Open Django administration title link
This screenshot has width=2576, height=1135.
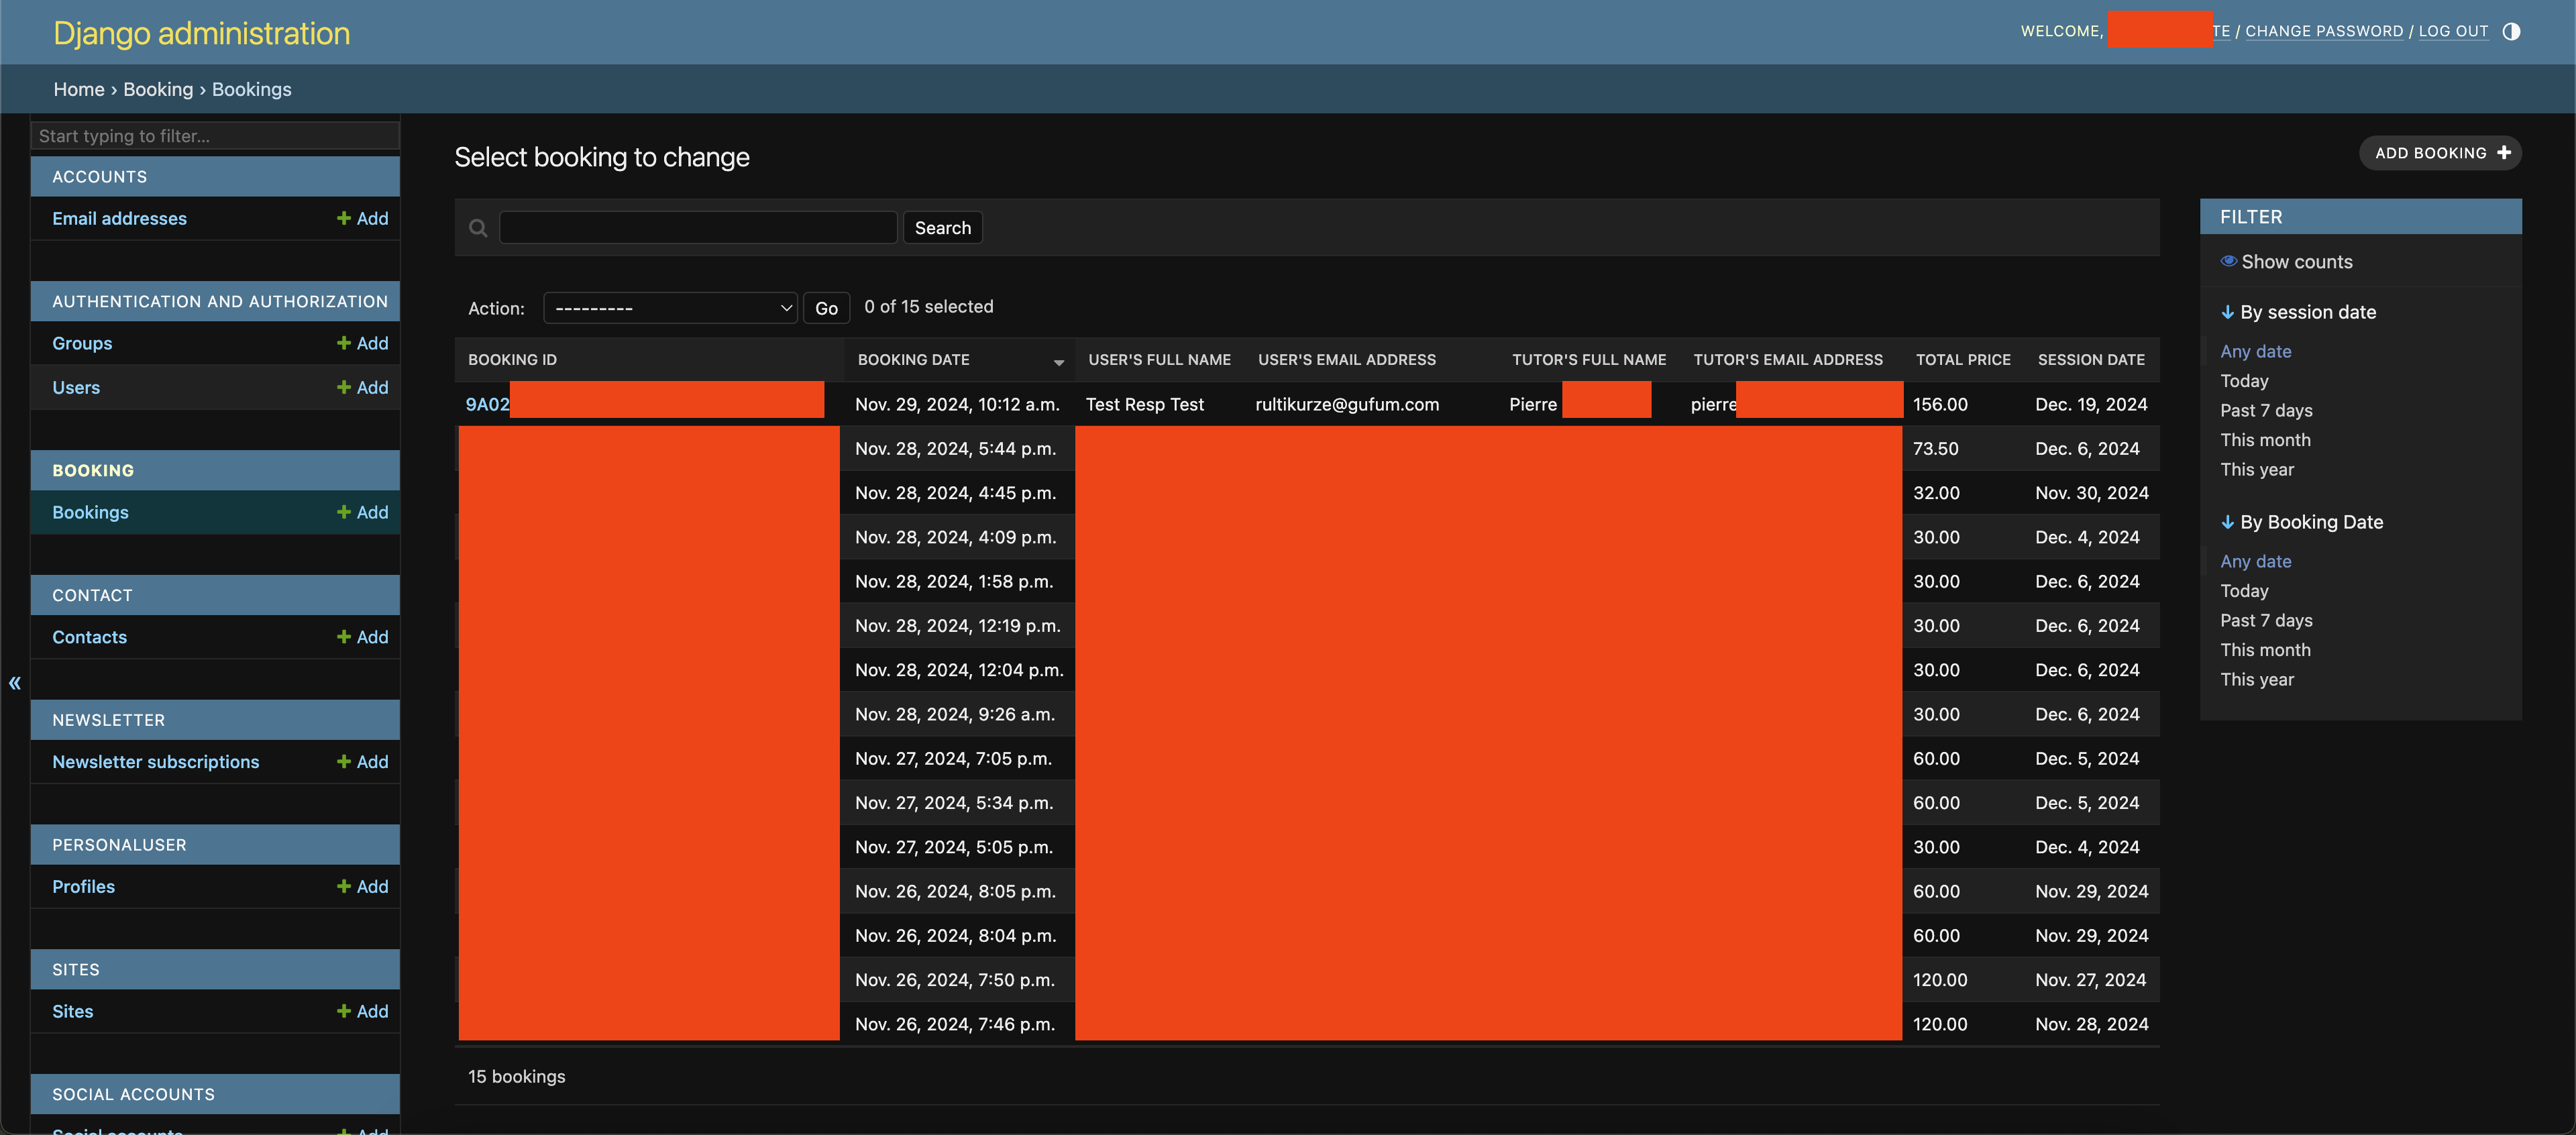click(x=201, y=33)
